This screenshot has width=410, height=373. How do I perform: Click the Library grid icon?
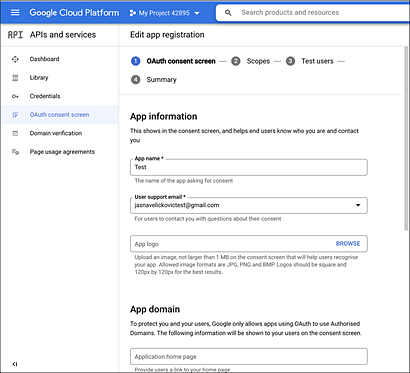15,78
